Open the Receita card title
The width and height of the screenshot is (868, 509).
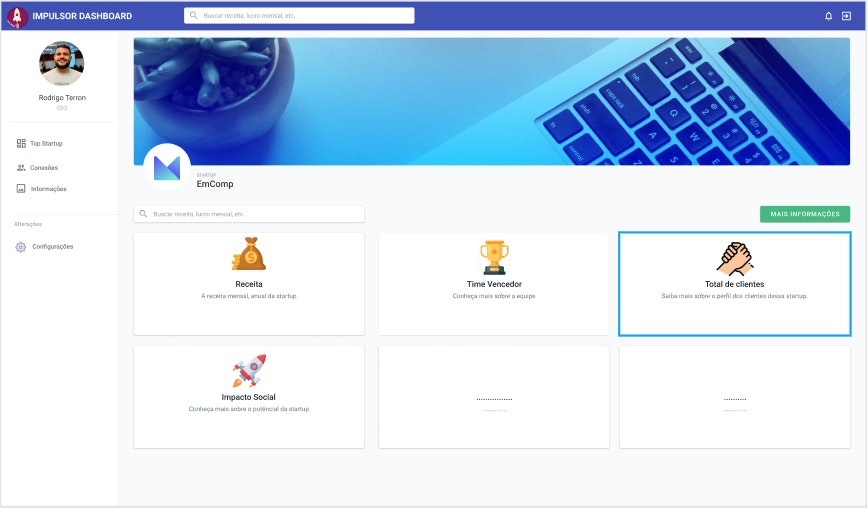(249, 284)
